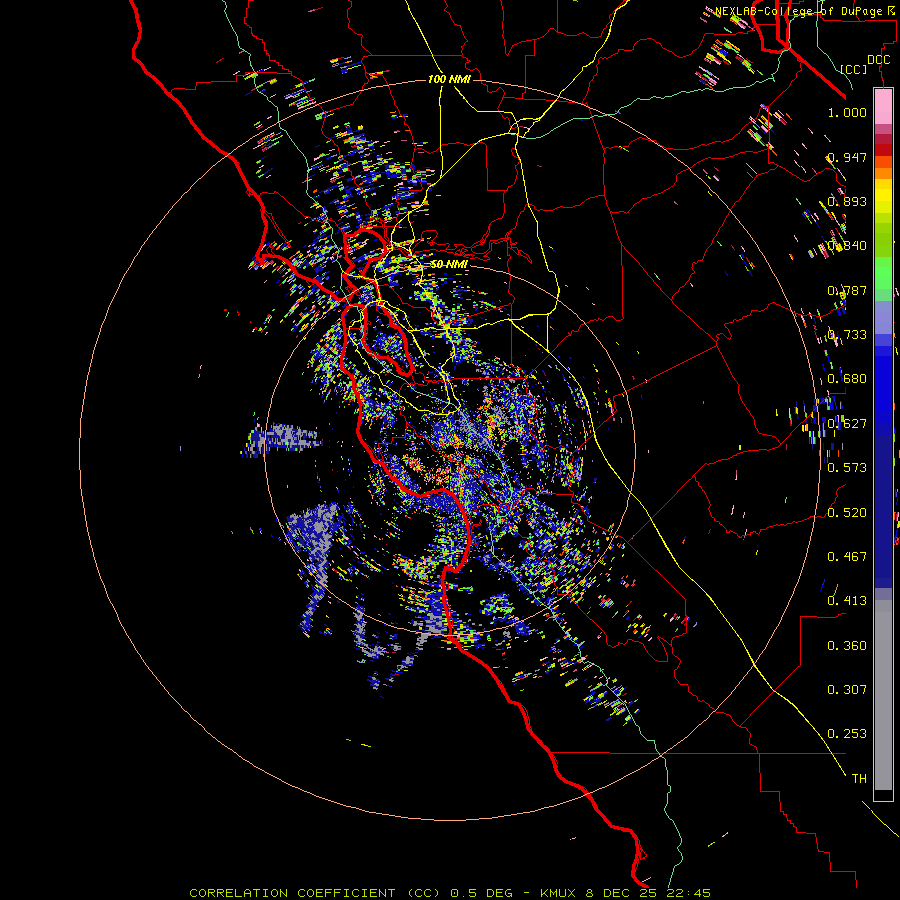The image size is (900, 900).
Task: Click the 100 NMI range ring label
Action: pos(449,79)
